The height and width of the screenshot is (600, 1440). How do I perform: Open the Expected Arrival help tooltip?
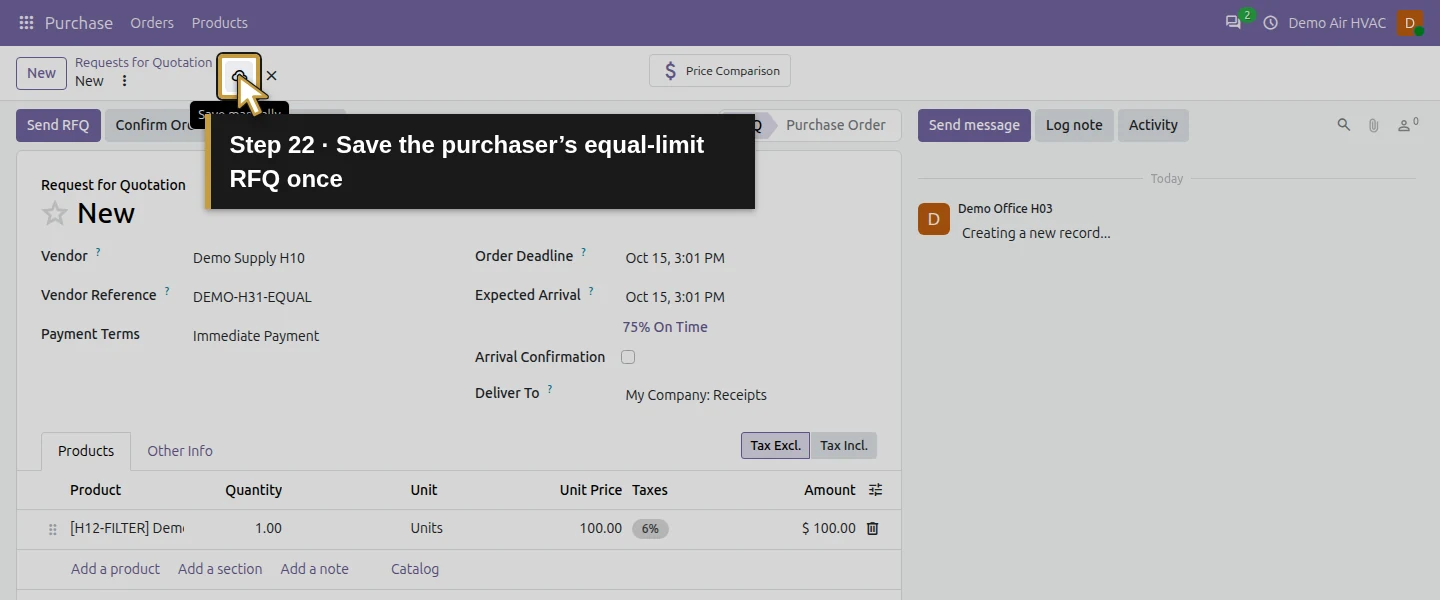tap(591, 292)
